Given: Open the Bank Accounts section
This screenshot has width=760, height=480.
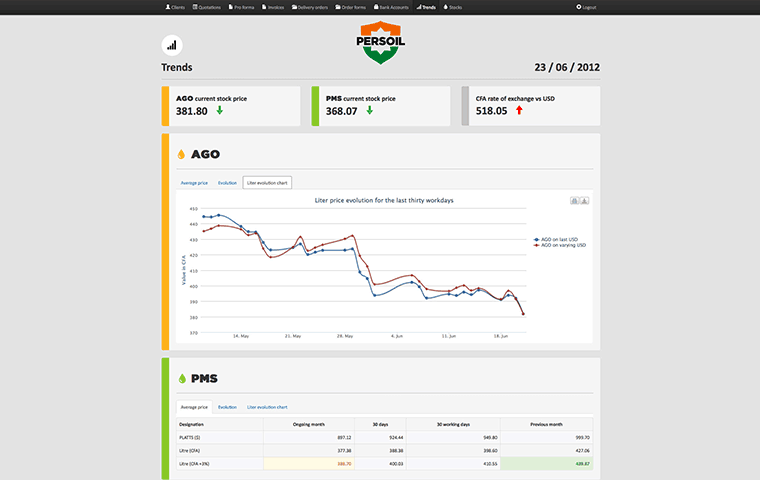Looking at the screenshot, I should [x=391, y=7].
